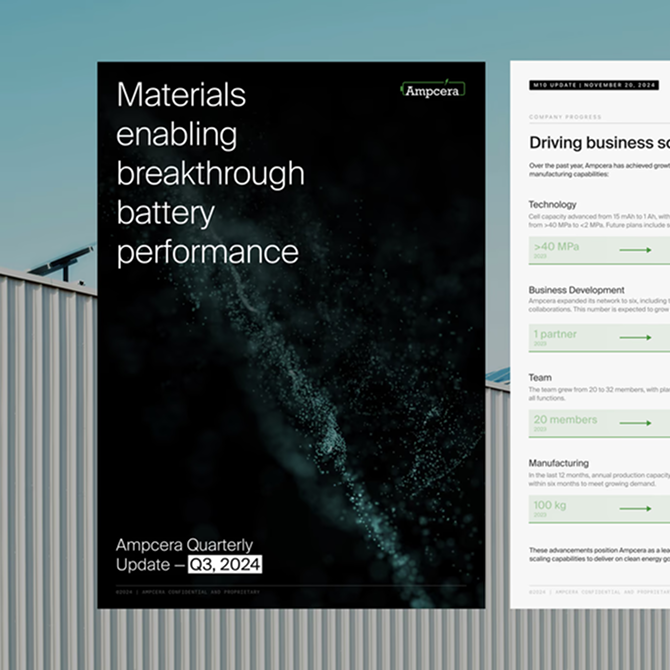Click the 100 kg progress bar label

click(550, 505)
